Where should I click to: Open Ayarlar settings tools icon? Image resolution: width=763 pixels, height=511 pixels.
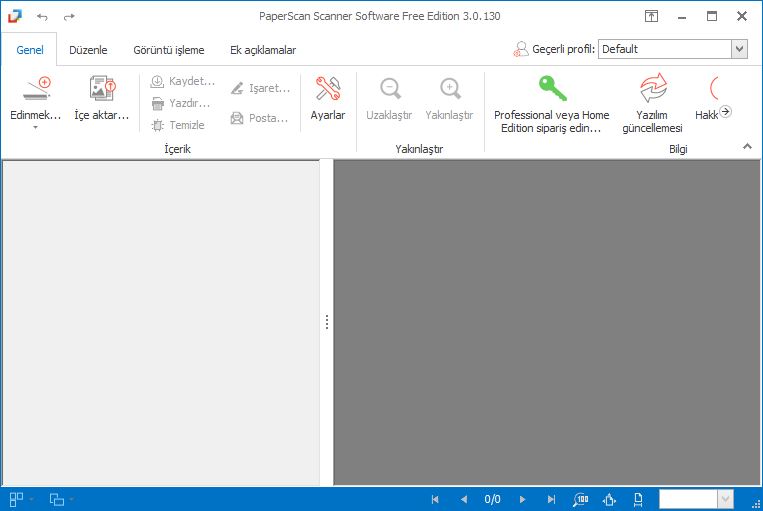[x=328, y=88]
